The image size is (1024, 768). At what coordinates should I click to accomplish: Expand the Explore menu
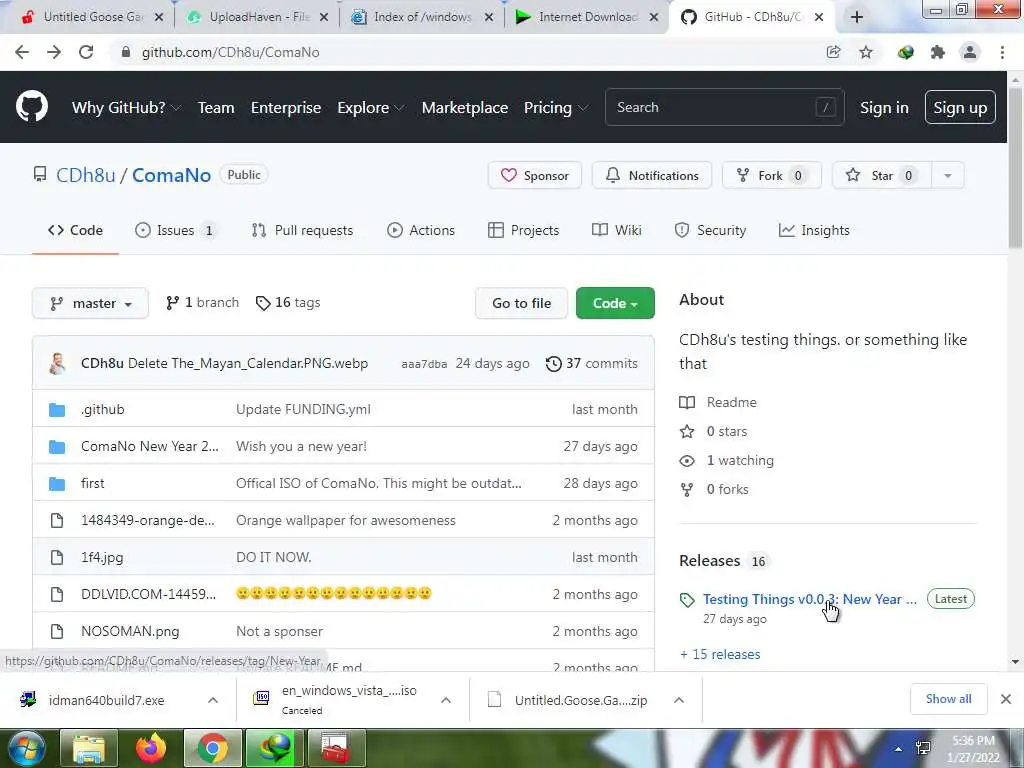coord(370,107)
